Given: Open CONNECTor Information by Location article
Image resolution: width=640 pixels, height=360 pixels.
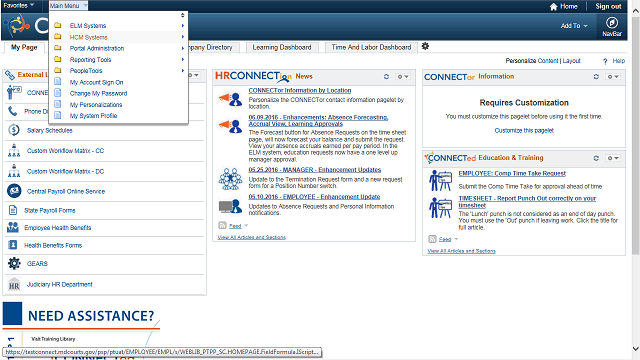Looking at the screenshot, I should (x=300, y=90).
